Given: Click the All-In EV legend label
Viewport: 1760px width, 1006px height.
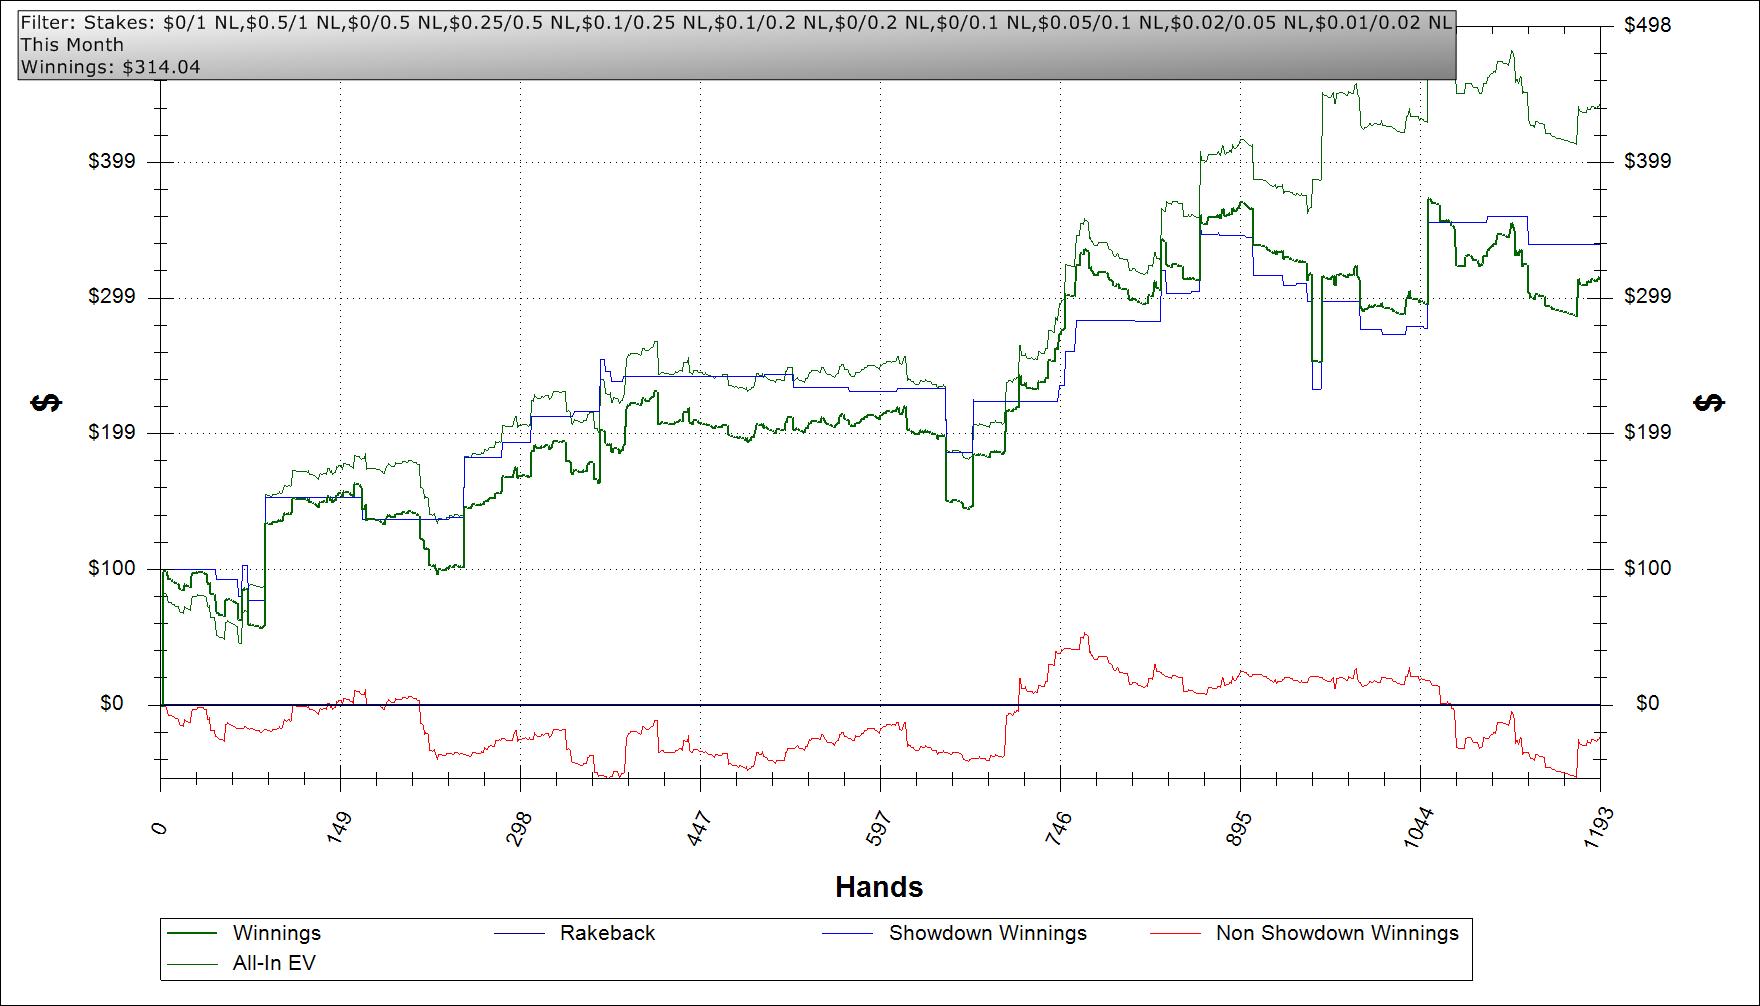Looking at the screenshot, I should (x=274, y=963).
